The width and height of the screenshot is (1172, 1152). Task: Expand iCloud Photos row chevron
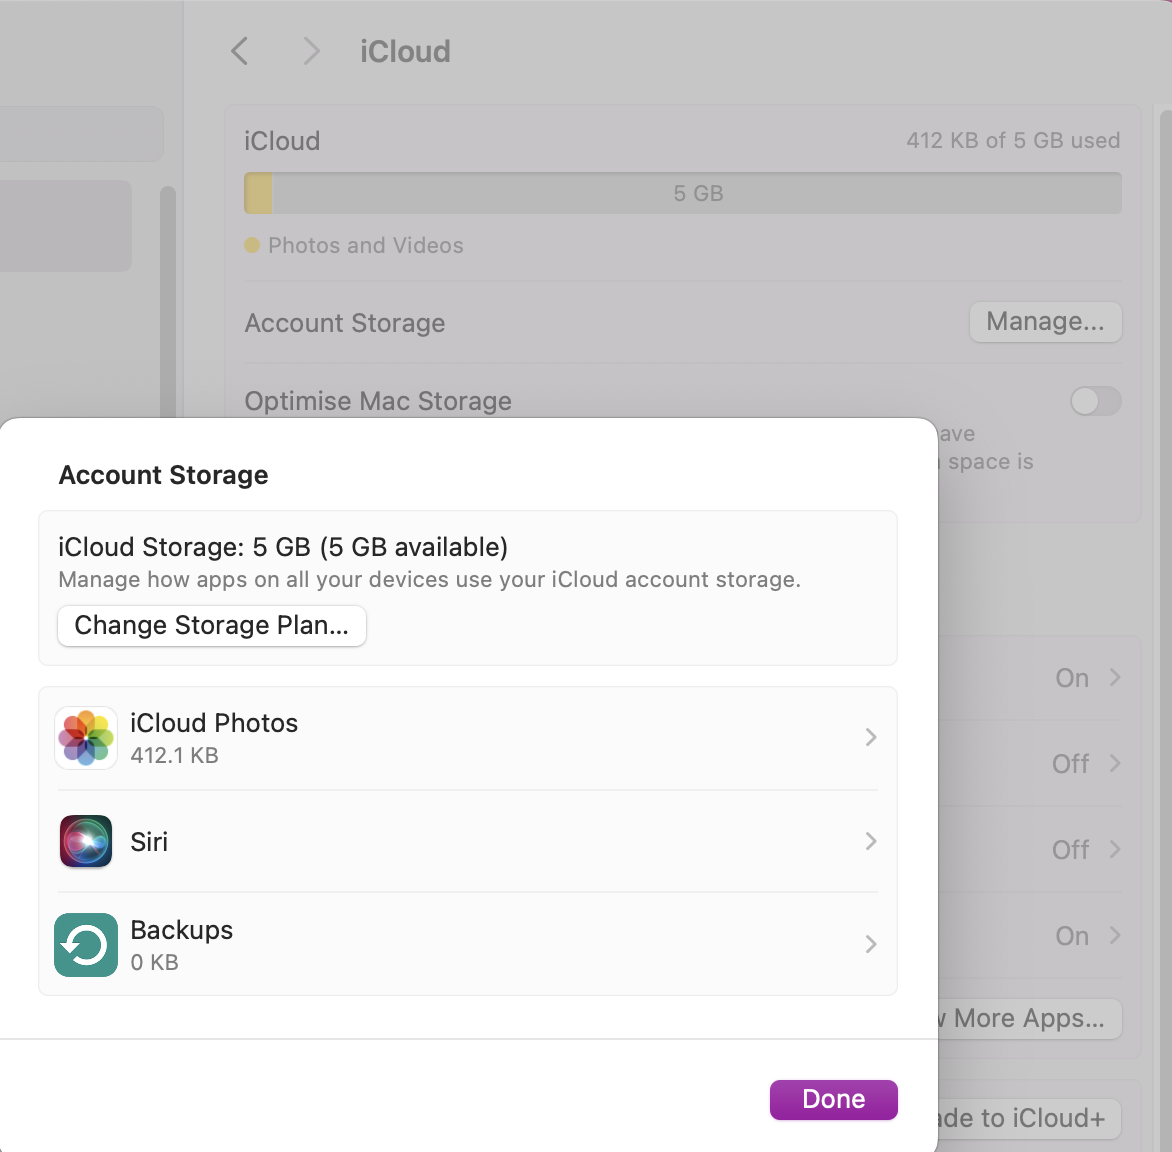tap(871, 738)
